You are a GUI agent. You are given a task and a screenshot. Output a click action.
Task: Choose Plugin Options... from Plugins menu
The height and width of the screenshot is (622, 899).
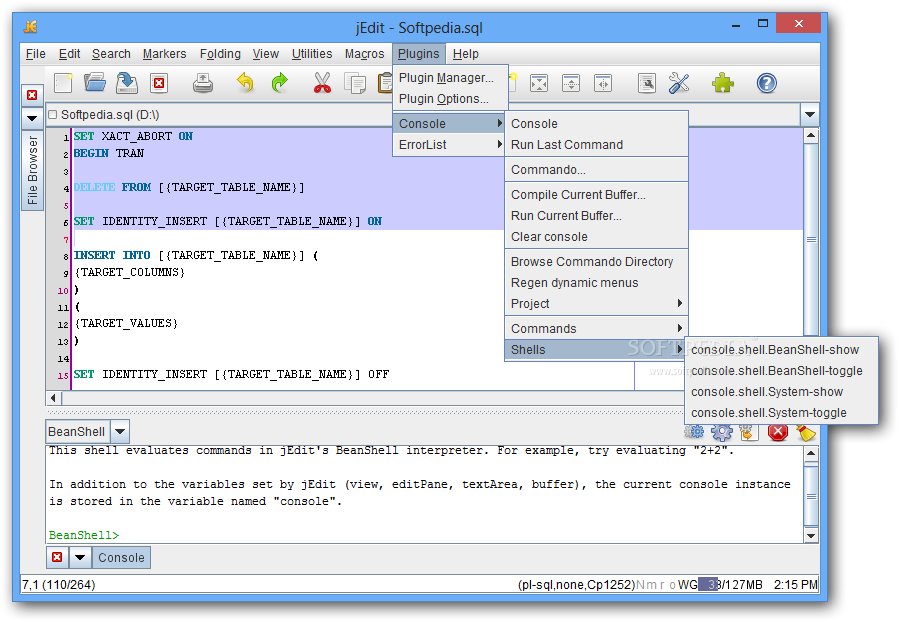(450, 99)
